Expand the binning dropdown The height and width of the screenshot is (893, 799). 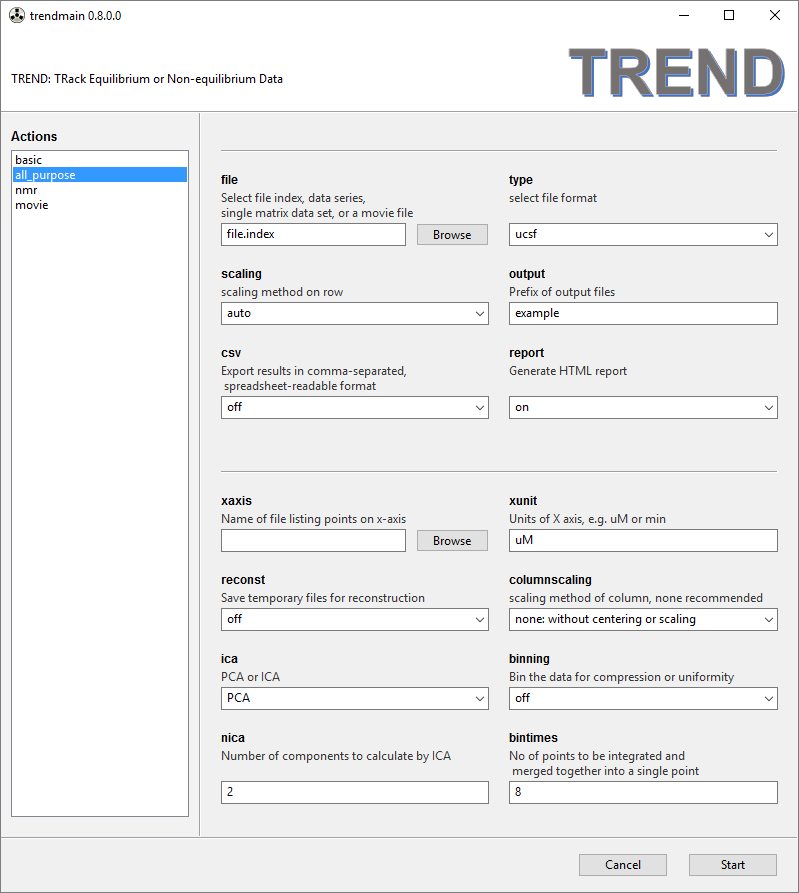[642, 698]
